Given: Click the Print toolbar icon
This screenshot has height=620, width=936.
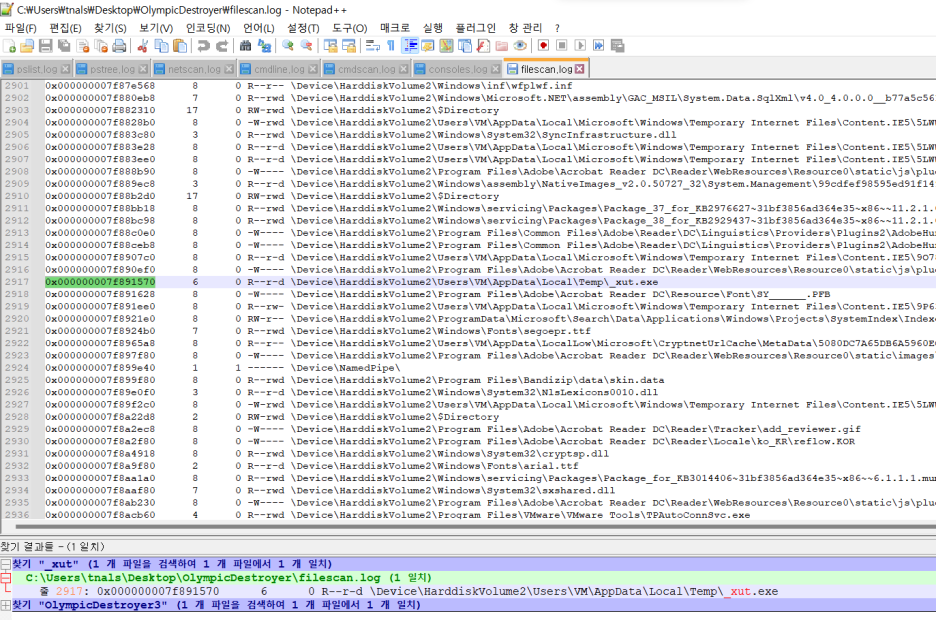Looking at the screenshot, I should [x=119, y=46].
